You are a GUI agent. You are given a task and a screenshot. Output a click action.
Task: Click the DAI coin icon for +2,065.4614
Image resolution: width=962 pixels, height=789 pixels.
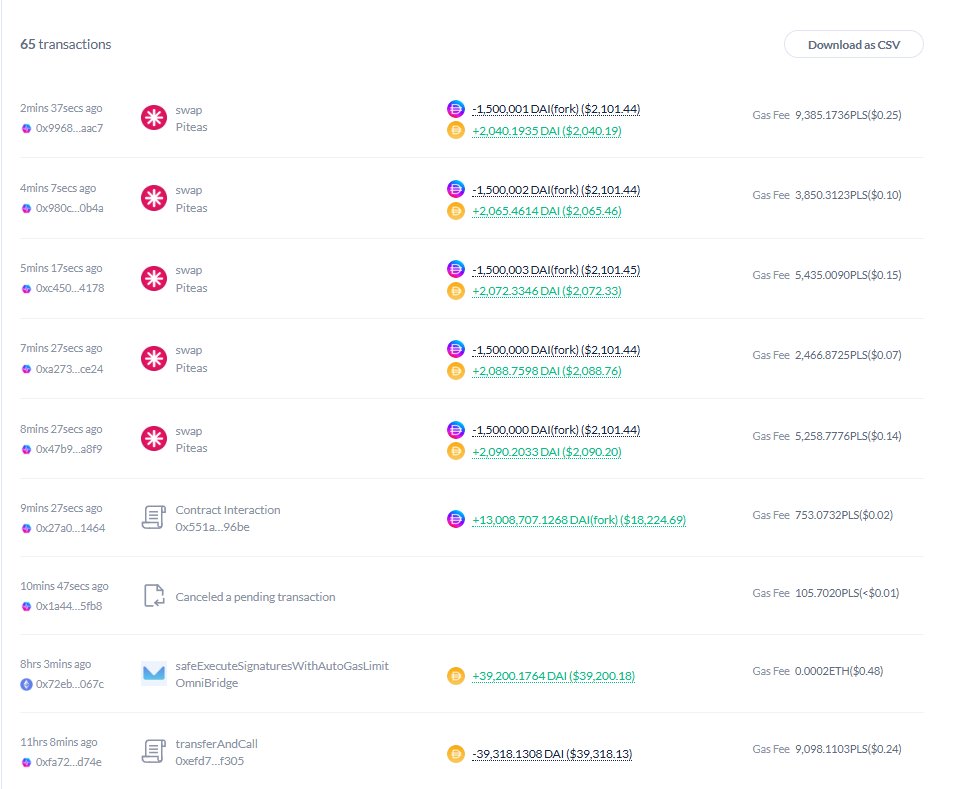tap(455, 211)
